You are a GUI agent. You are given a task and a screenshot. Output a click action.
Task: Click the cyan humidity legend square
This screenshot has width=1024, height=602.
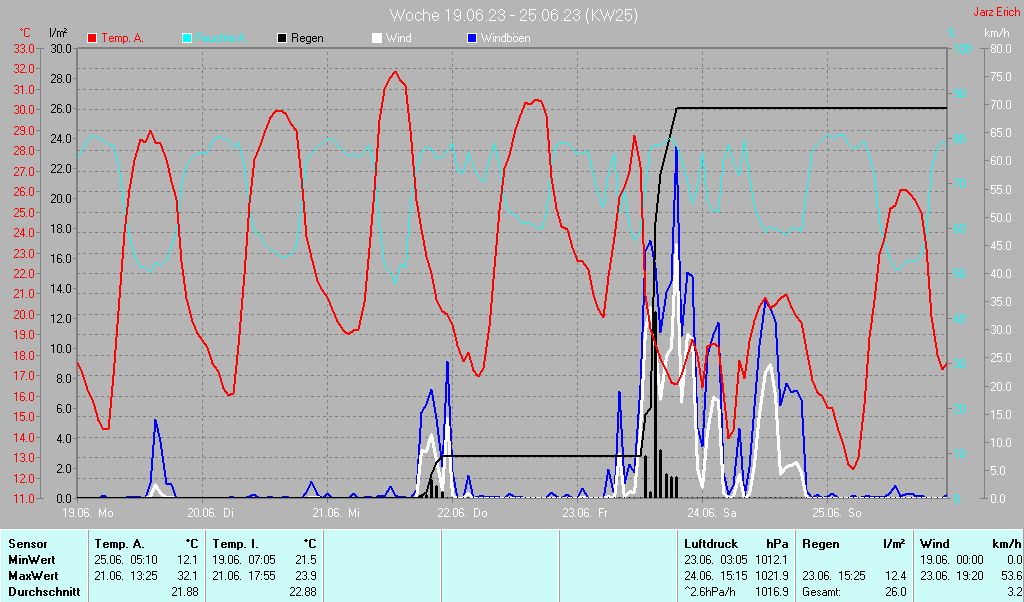[x=187, y=38]
